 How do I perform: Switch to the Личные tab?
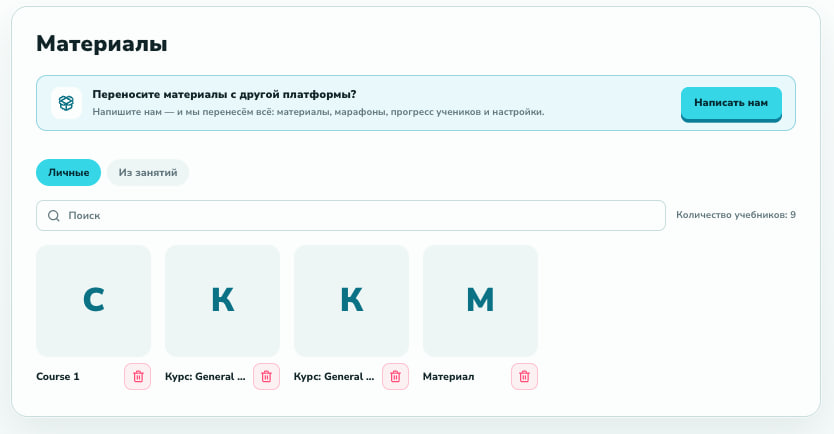coord(69,172)
